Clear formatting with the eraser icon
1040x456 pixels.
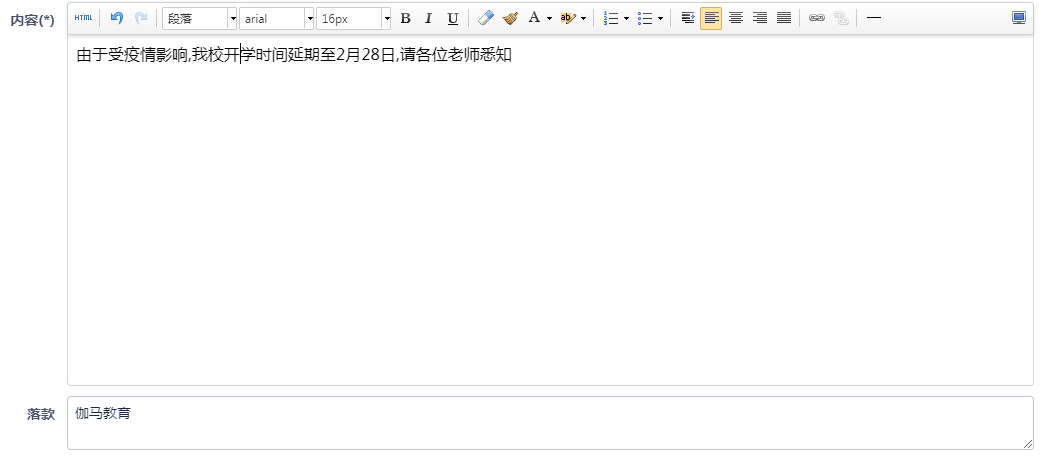point(486,19)
